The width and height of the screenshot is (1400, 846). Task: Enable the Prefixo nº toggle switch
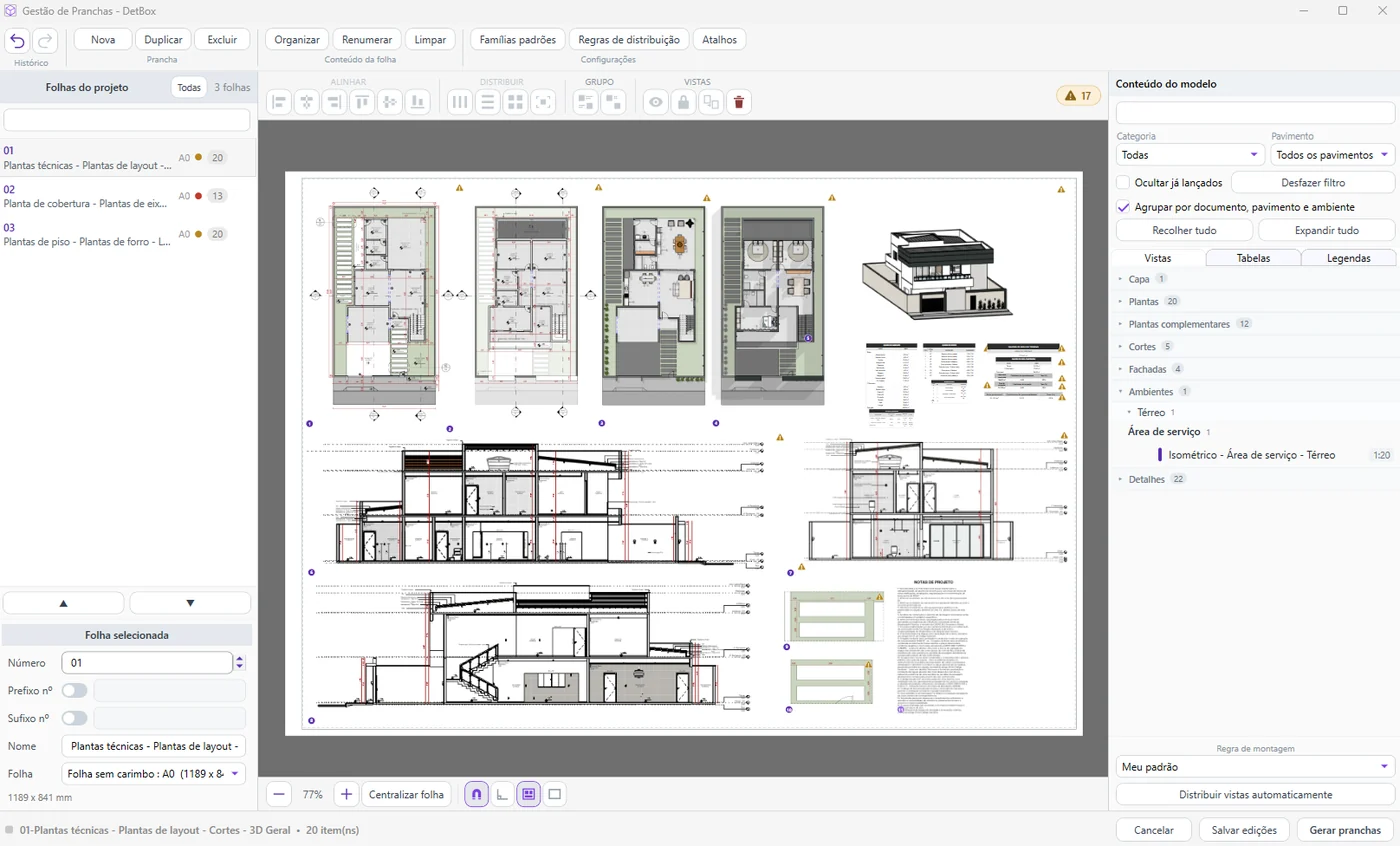point(75,690)
